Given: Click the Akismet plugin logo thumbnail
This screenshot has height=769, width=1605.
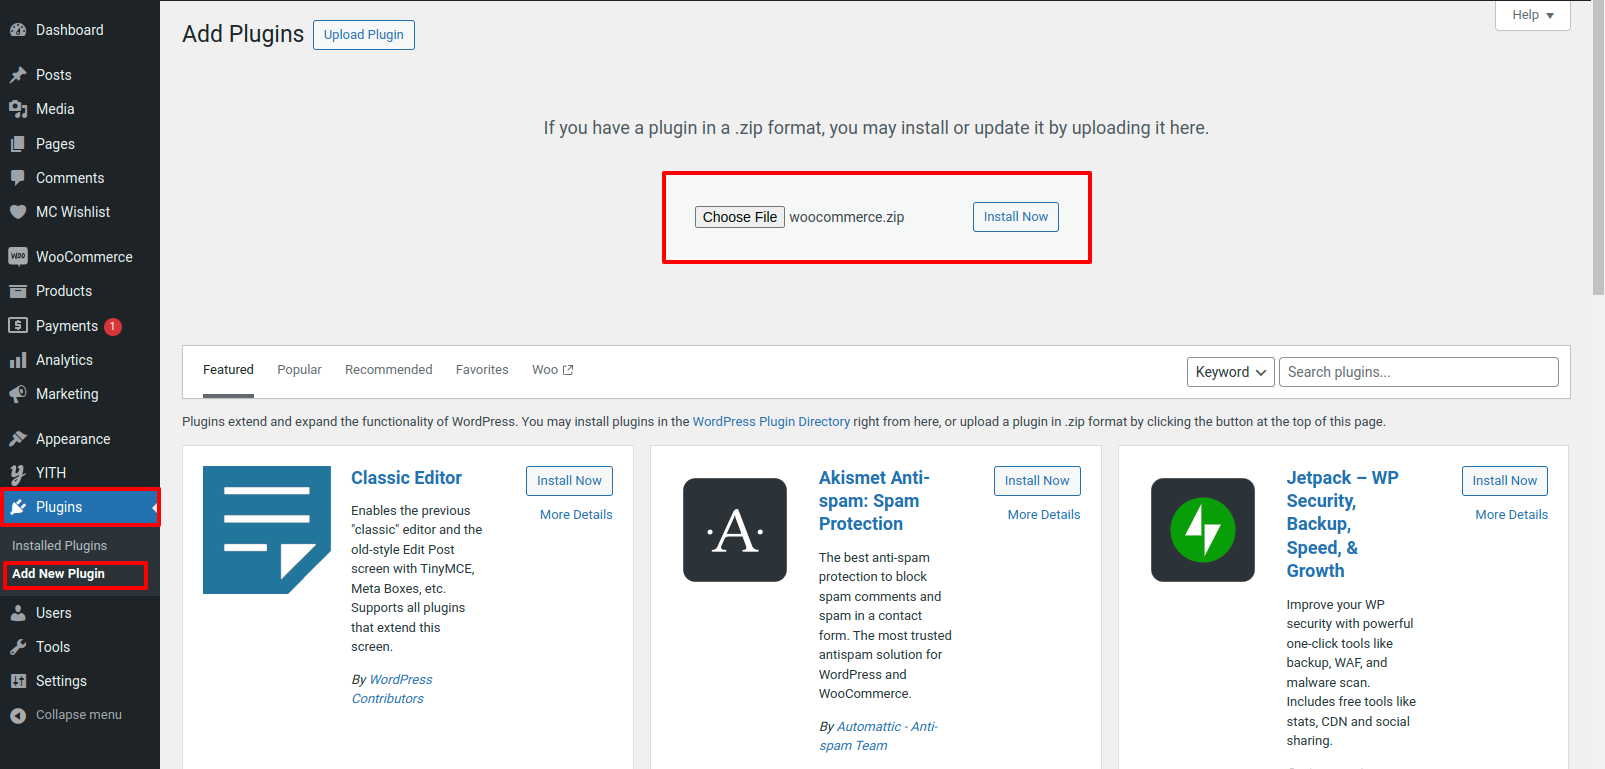Looking at the screenshot, I should pyautogui.click(x=735, y=530).
